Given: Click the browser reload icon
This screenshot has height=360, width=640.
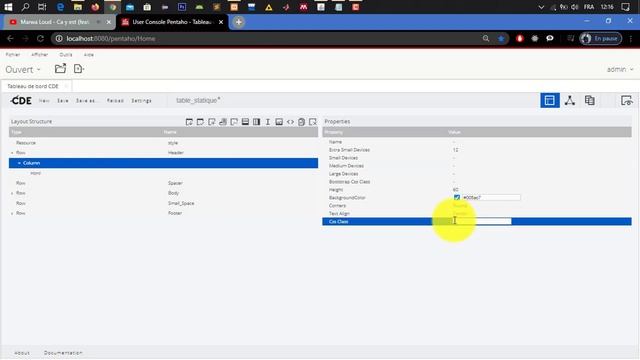Looking at the screenshot, I should coord(40,38).
